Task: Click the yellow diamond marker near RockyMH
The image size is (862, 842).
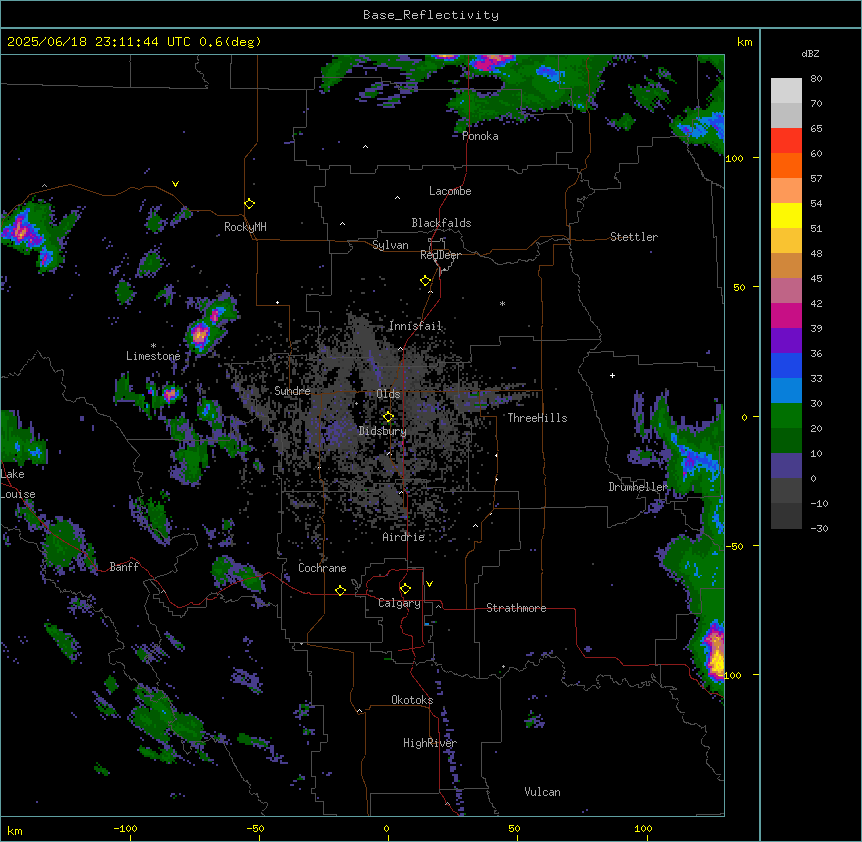Action: (x=250, y=204)
